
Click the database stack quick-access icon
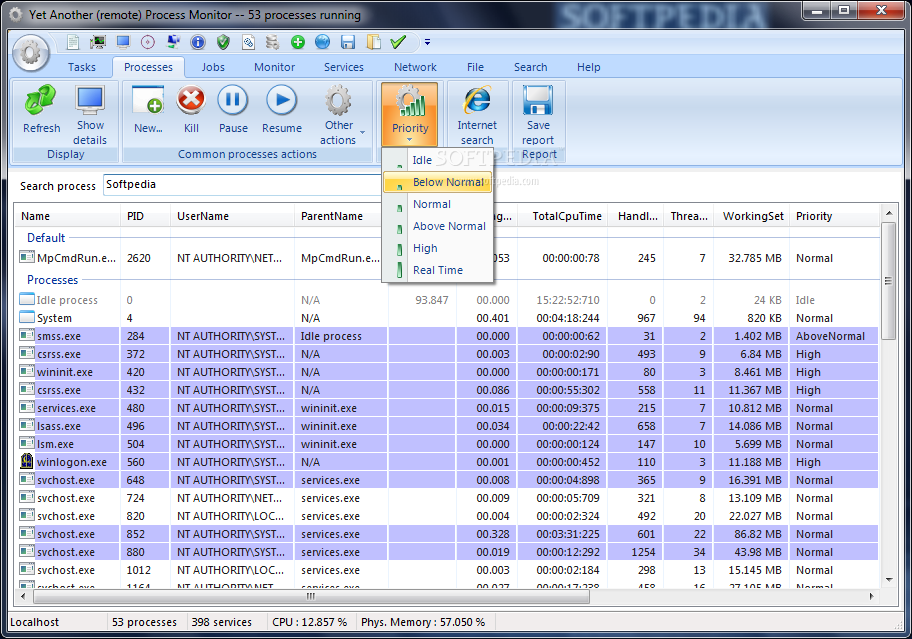(272, 42)
